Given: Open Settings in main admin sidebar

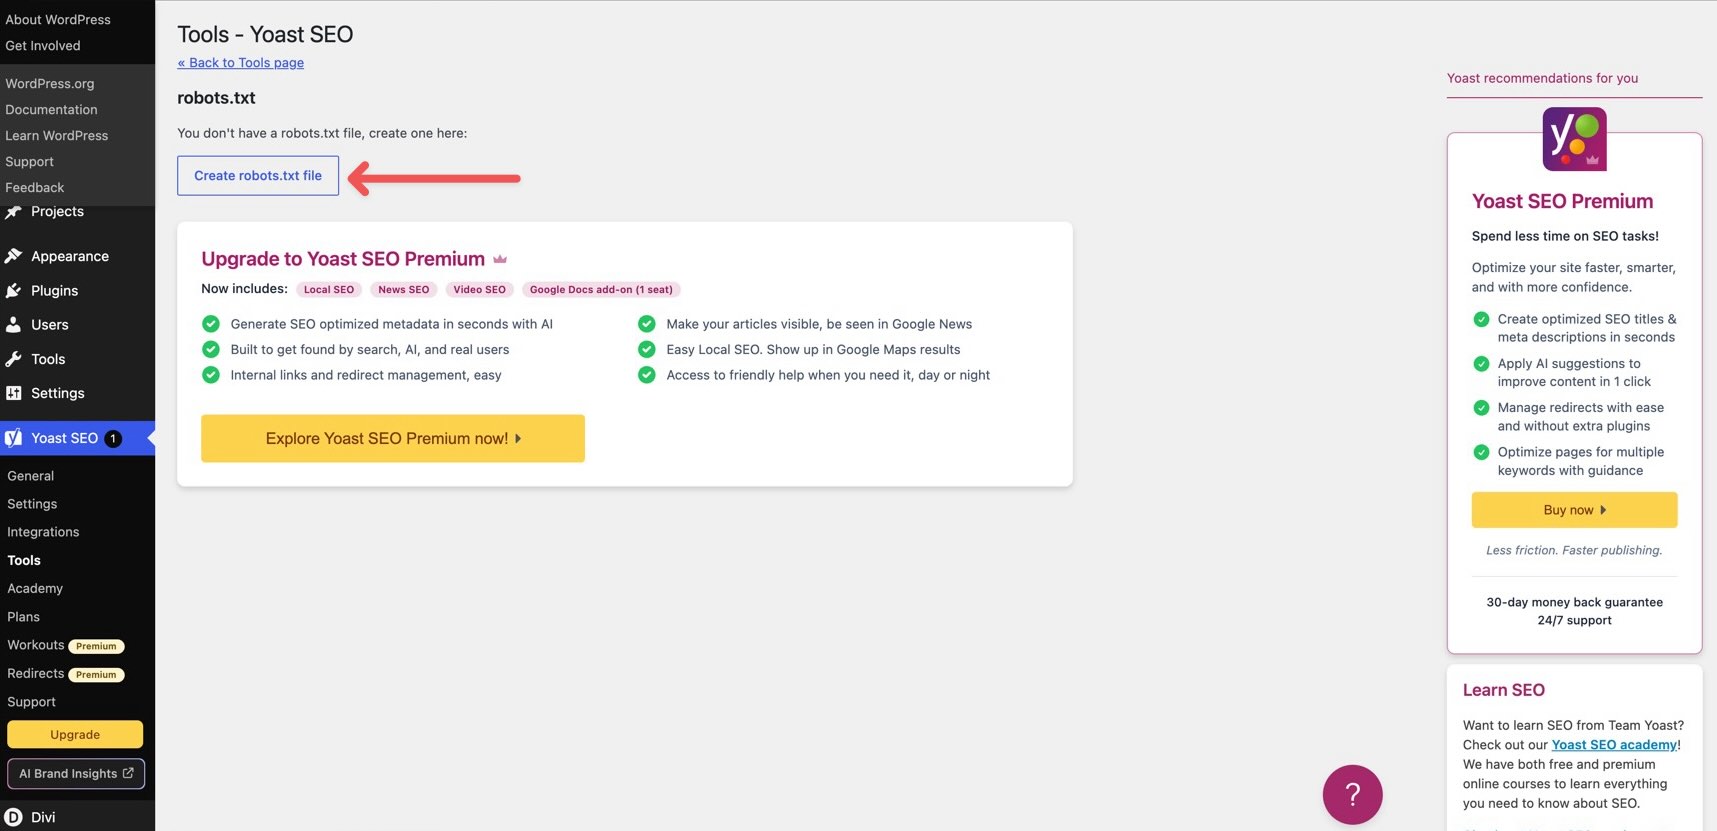Looking at the screenshot, I should tap(58, 393).
